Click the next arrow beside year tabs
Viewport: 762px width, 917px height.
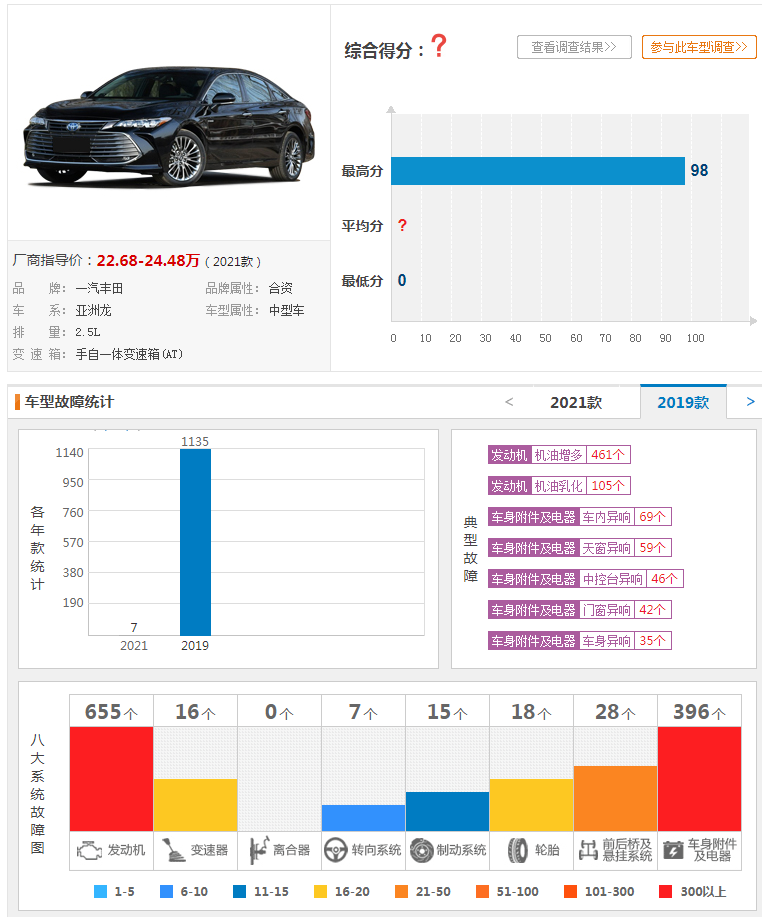pos(750,402)
